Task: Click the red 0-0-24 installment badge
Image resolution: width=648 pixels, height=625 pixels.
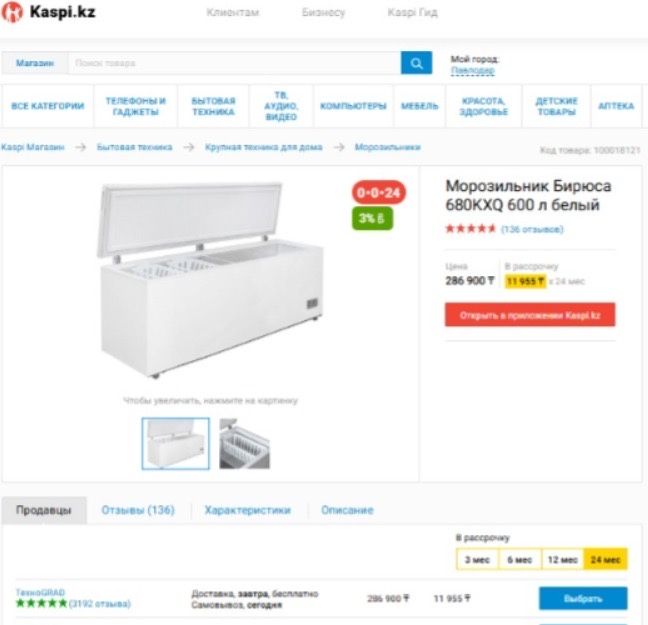Action: tap(379, 192)
